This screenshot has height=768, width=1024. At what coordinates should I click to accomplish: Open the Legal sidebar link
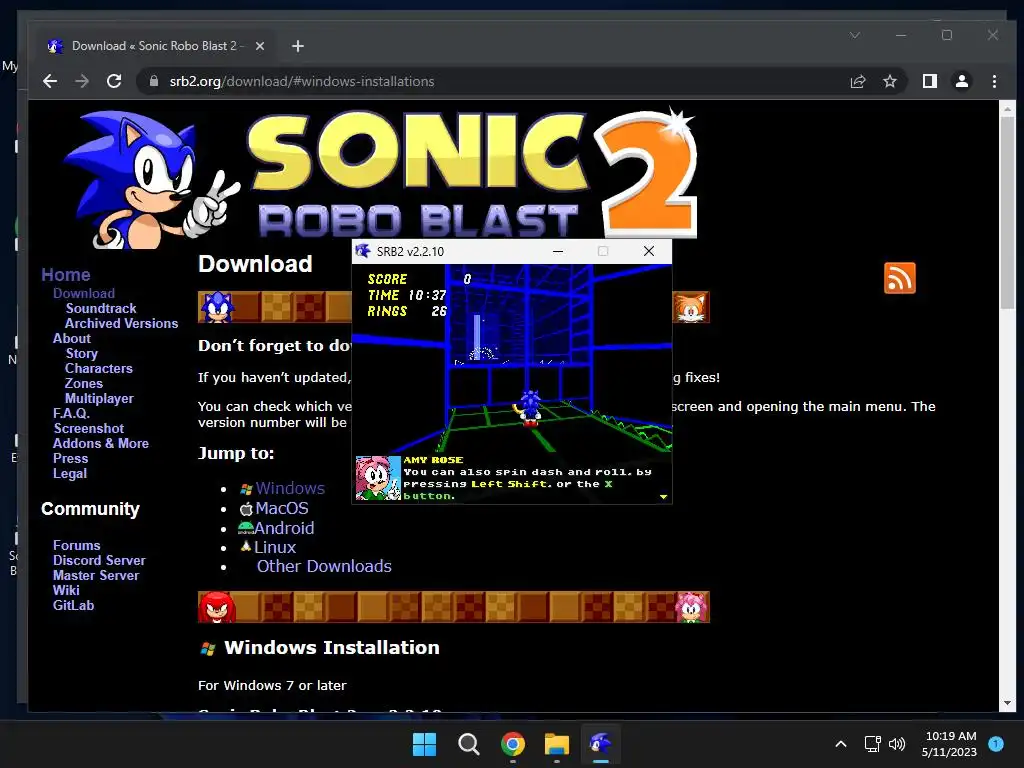coord(70,473)
